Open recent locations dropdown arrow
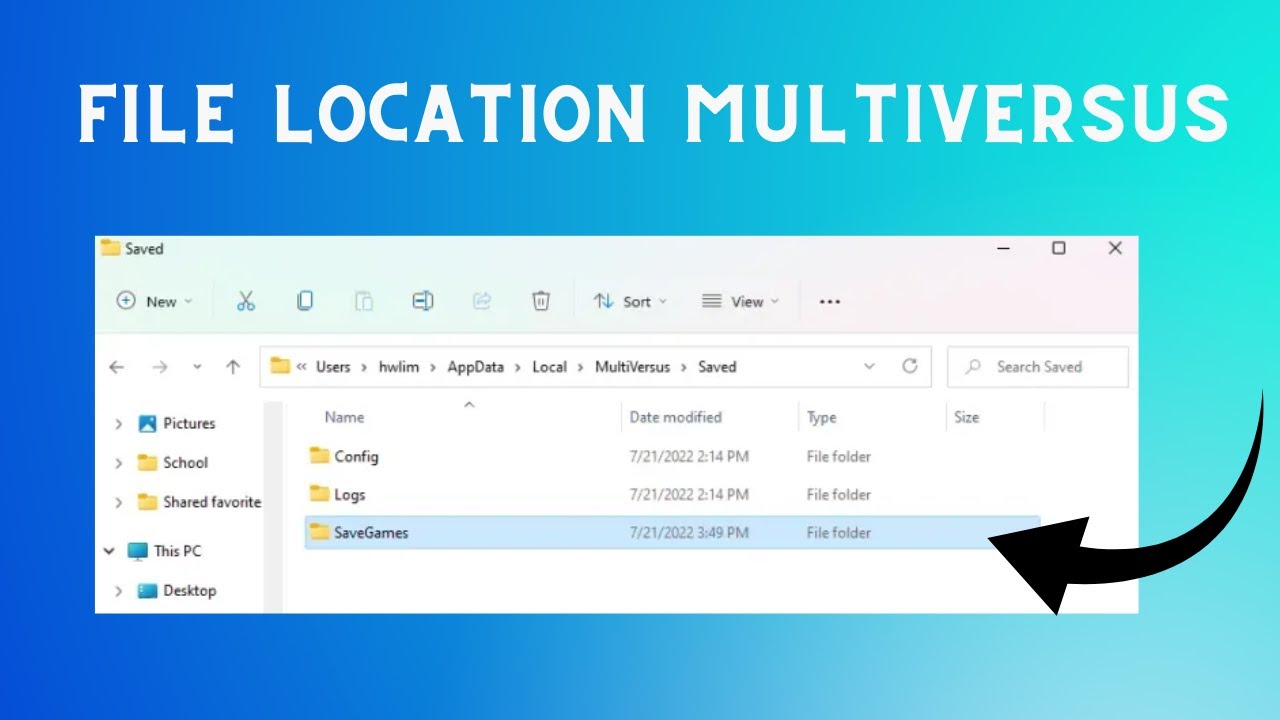Image resolution: width=1280 pixels, height=720 pixels. click(197, 367)
